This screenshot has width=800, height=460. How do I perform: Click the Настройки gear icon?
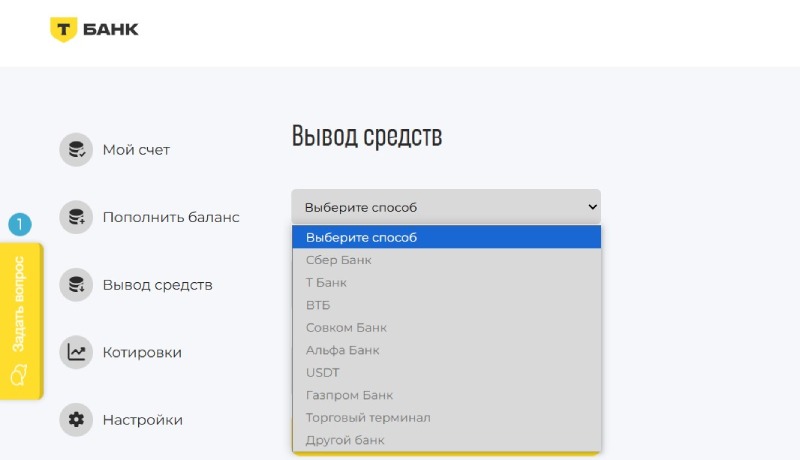(76, 419)
